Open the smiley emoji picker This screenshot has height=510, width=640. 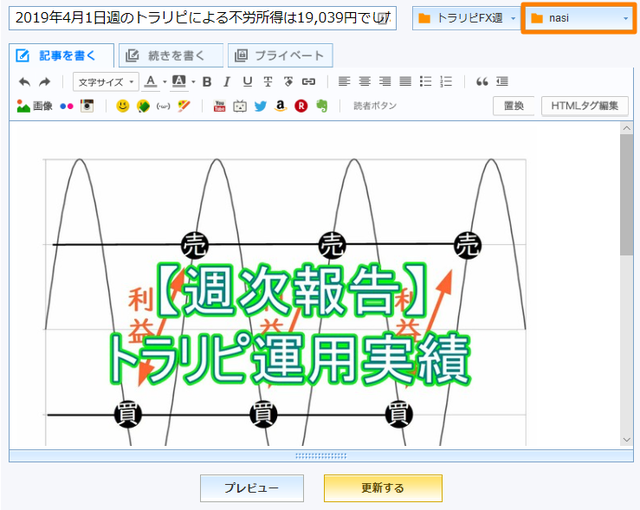point(122,106)
